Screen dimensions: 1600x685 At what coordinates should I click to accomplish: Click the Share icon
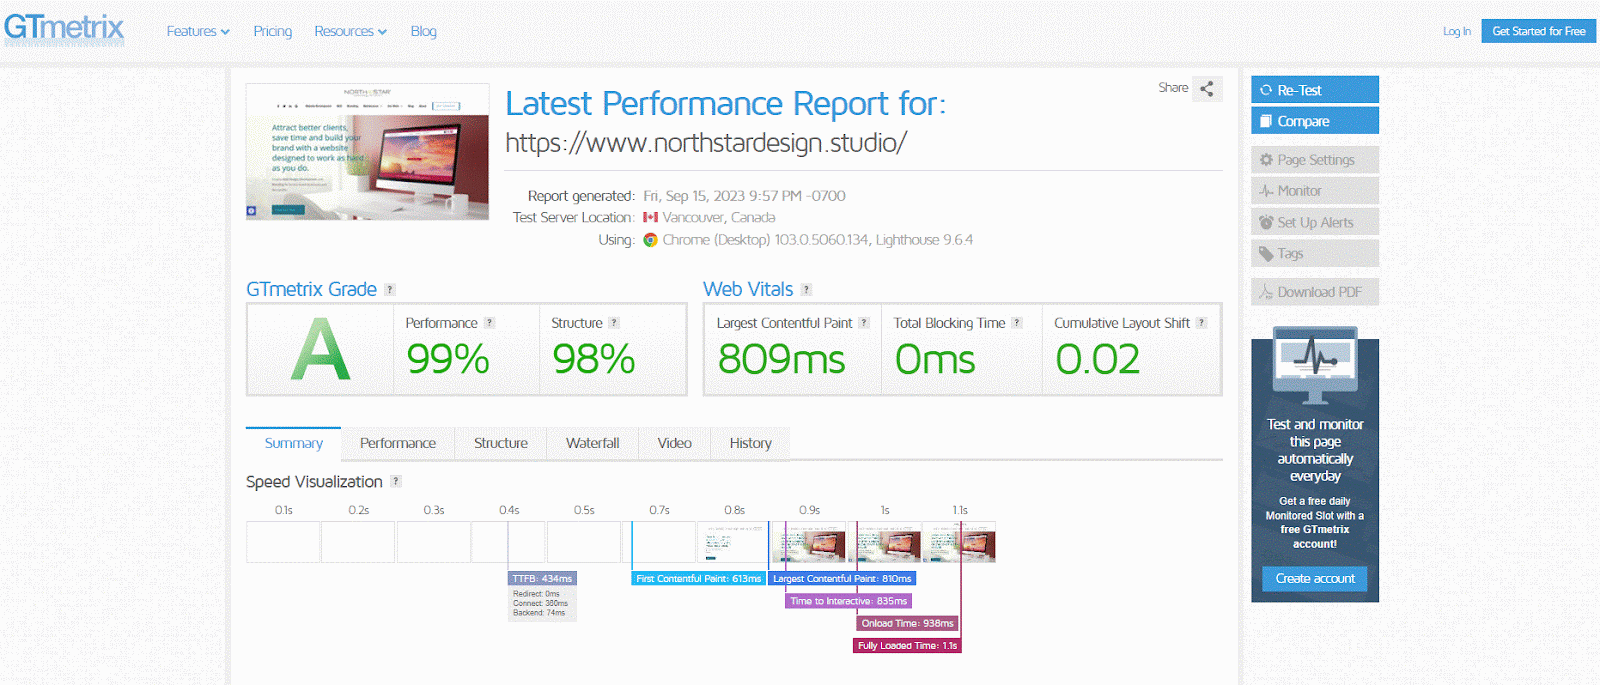click(x=1207, y=88)
